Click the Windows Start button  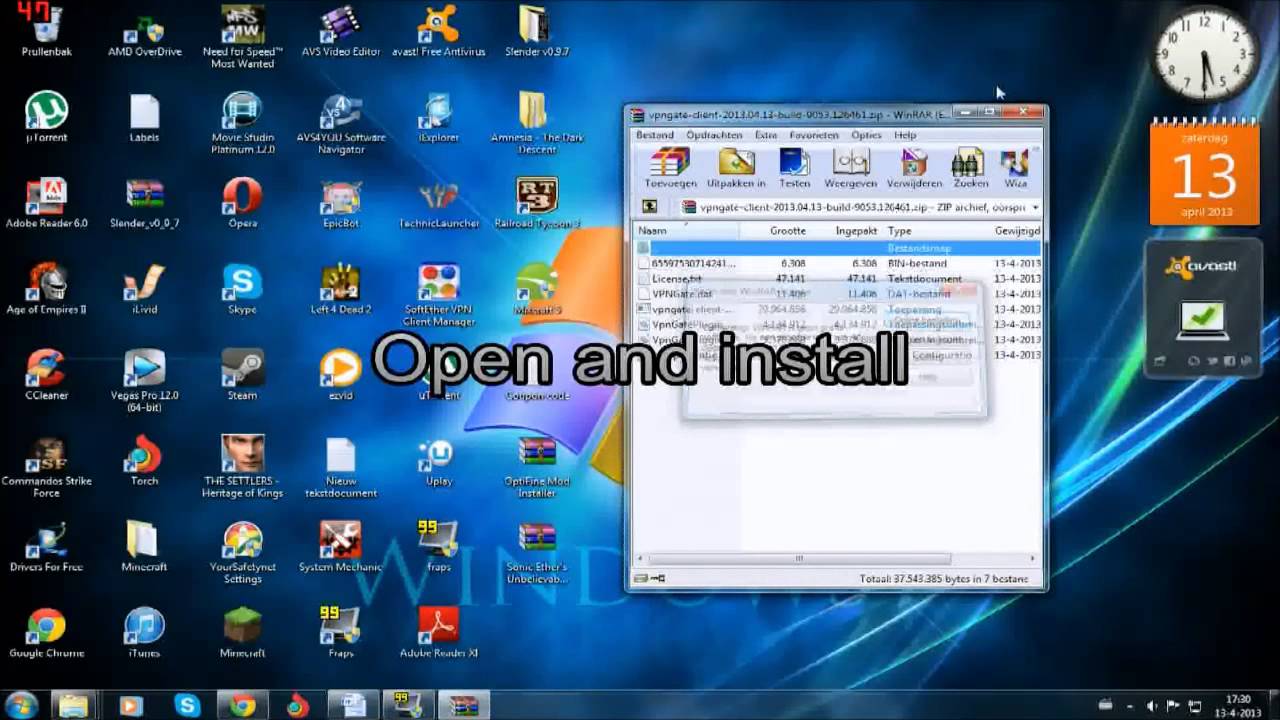(x=21, y=704)
